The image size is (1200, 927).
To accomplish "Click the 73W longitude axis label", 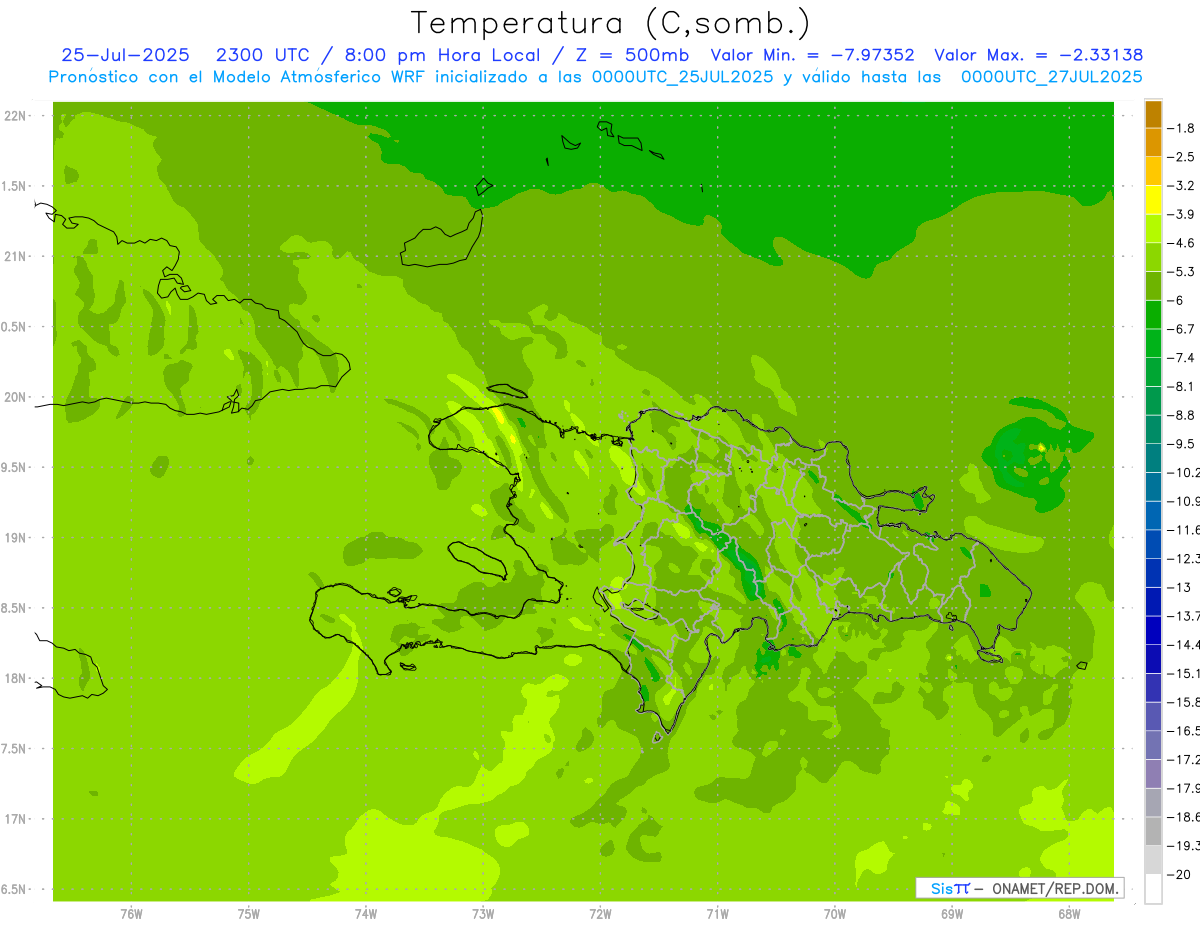I will click(x=483, y=914).
